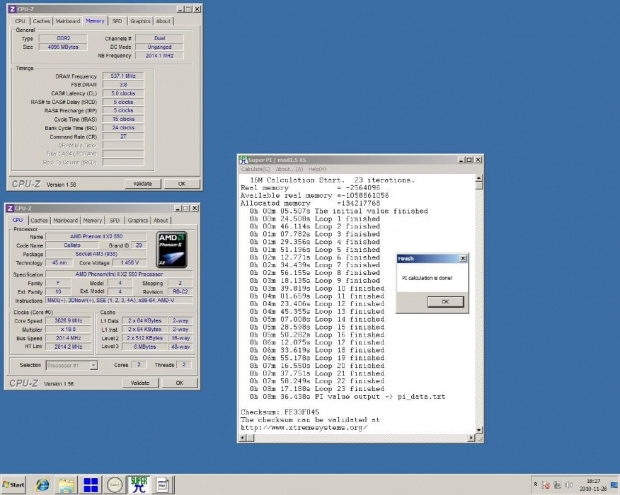Click the Checksum: FF33F045 line
The width and height of the screenshot is (620, 495).
point(280,412)
